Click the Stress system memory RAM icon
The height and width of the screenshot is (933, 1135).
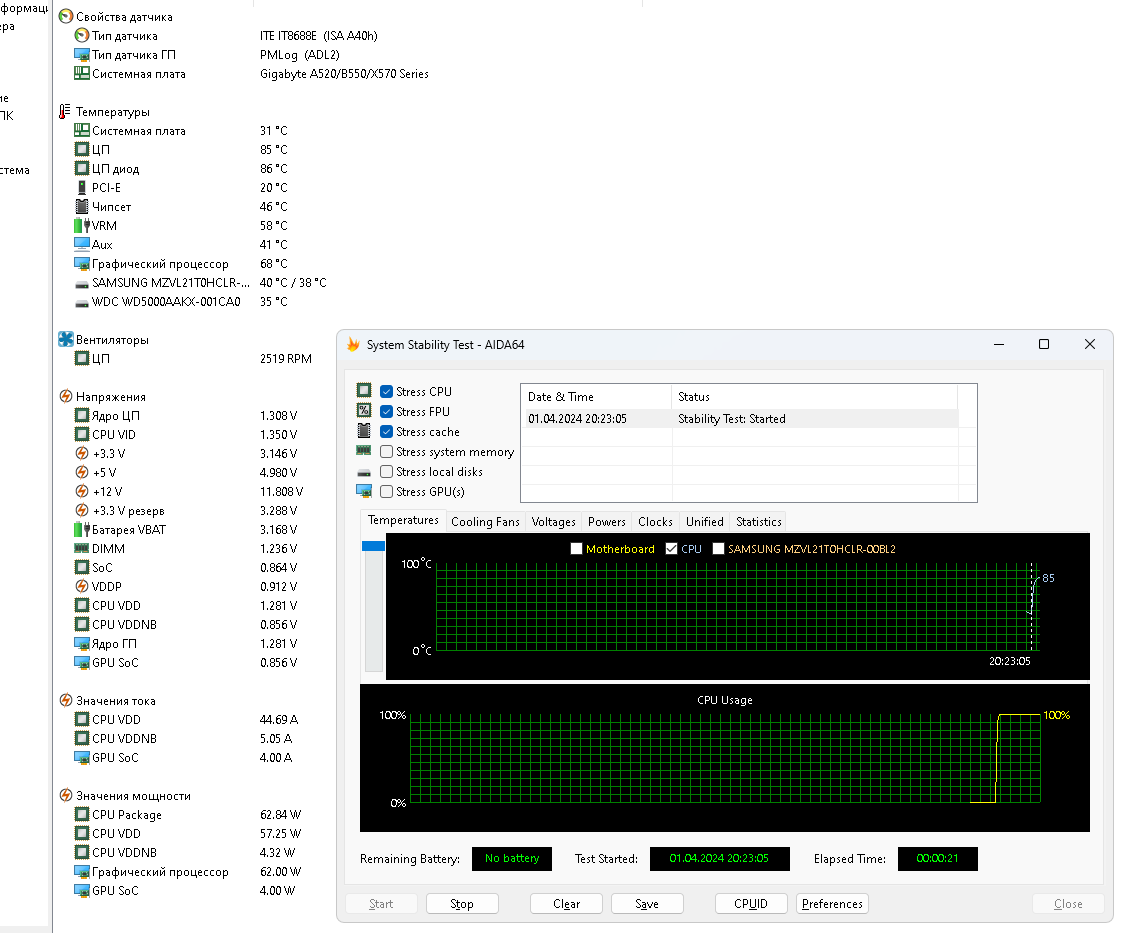click(x=364, y=451)
